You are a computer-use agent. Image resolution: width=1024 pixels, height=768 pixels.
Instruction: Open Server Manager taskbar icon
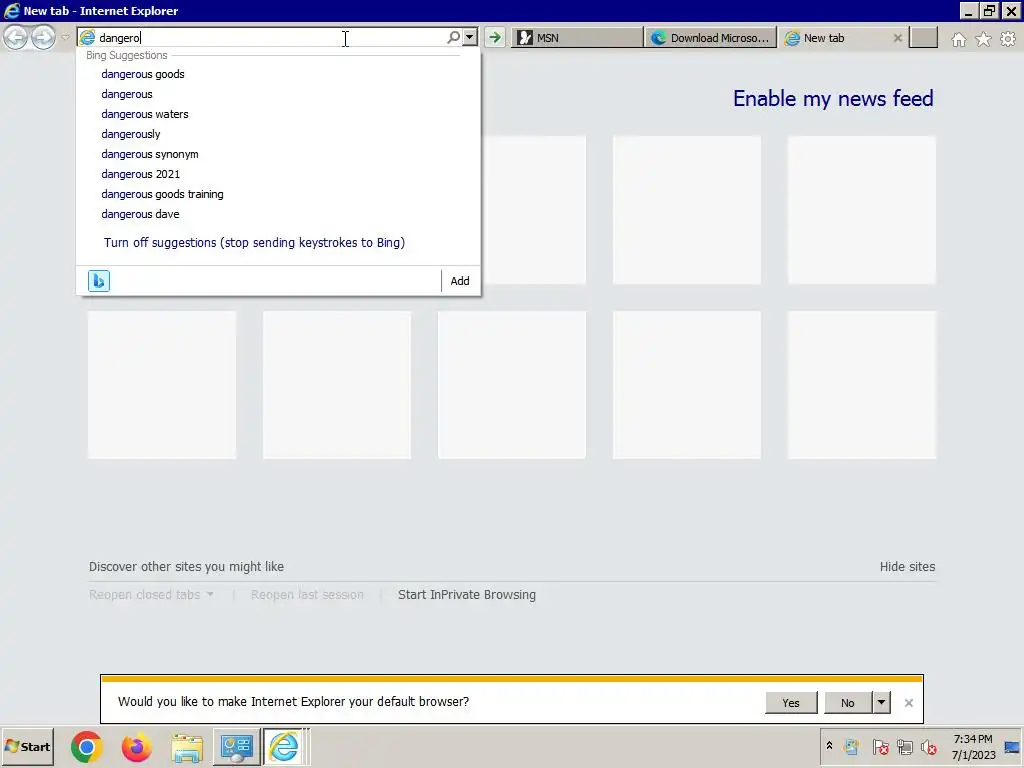pos(236,747)
